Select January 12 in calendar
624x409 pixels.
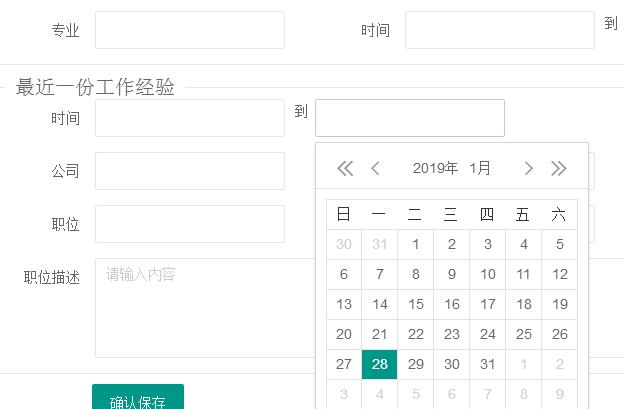tap(560, 274)
